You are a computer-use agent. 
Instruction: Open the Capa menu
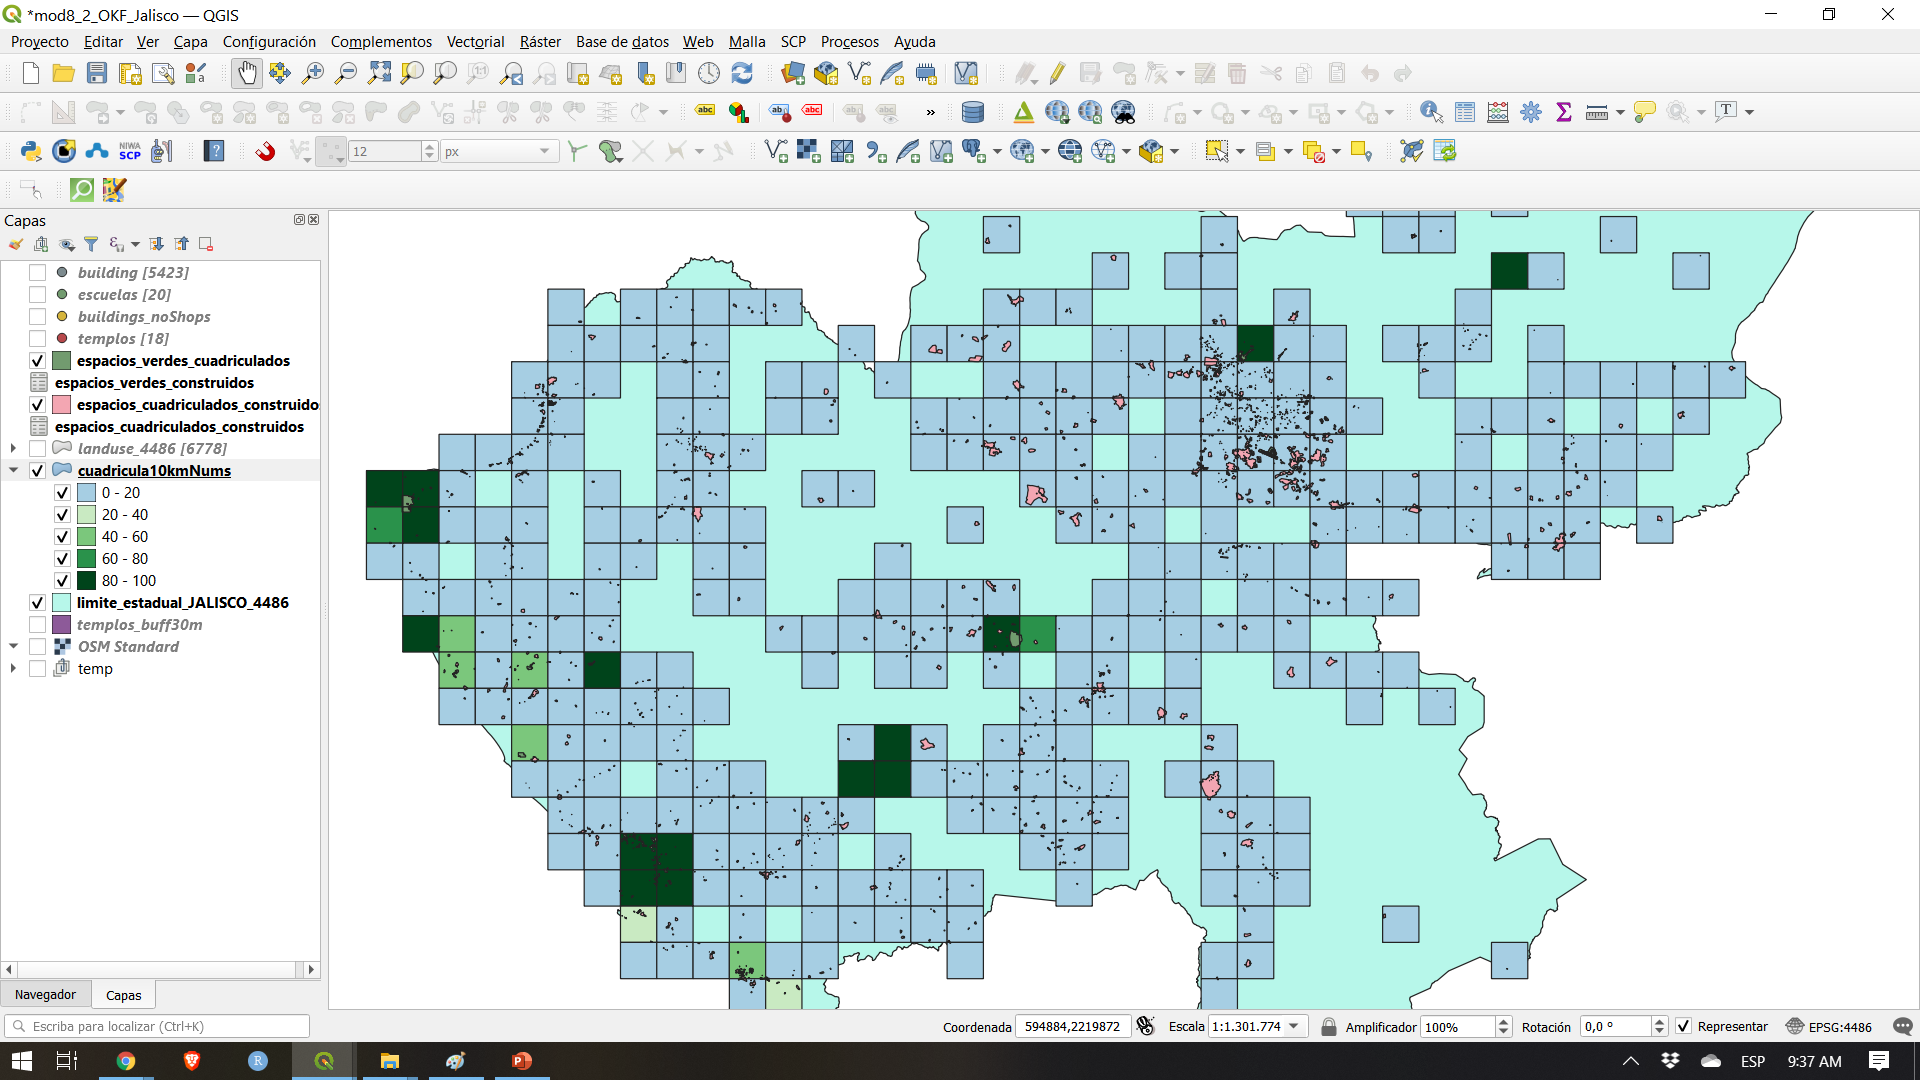point(190,41)
